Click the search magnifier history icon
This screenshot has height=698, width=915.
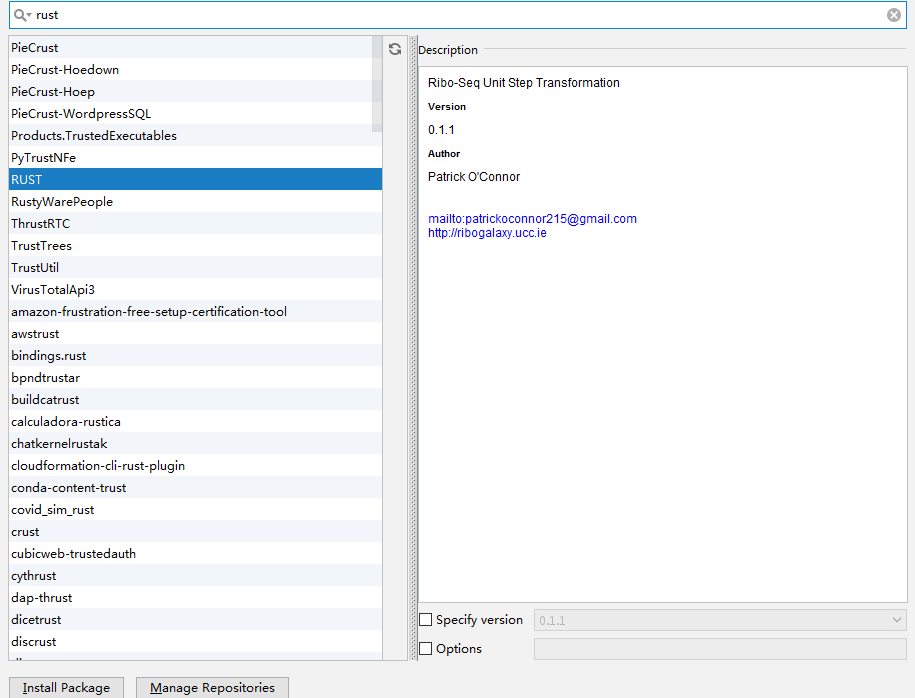(22, 15)
